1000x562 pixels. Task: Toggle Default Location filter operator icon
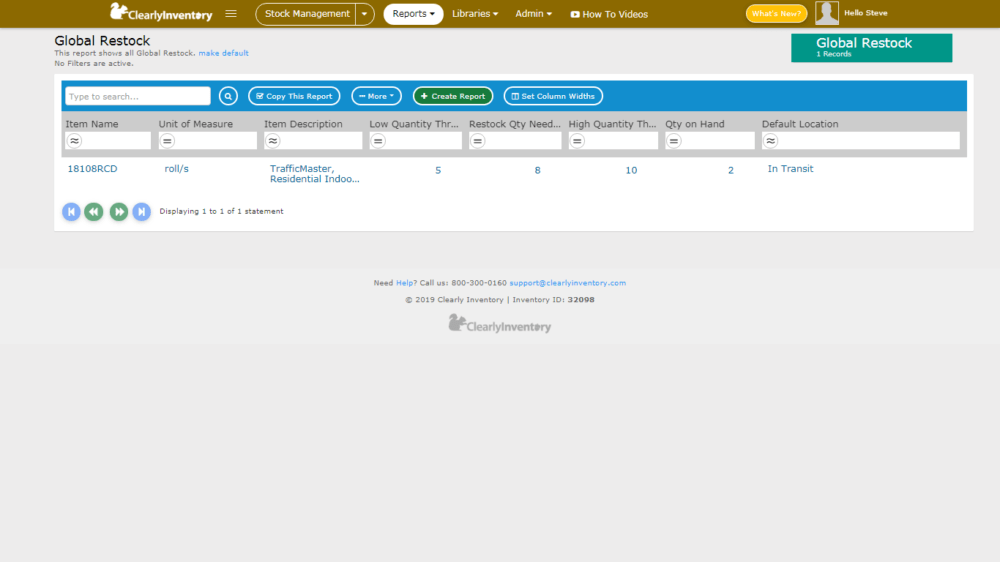point(770,141)
